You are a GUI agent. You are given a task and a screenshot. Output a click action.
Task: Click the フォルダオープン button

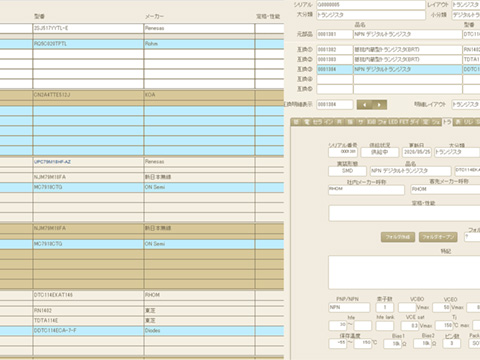pyautogui.click(x=438, y=237)
